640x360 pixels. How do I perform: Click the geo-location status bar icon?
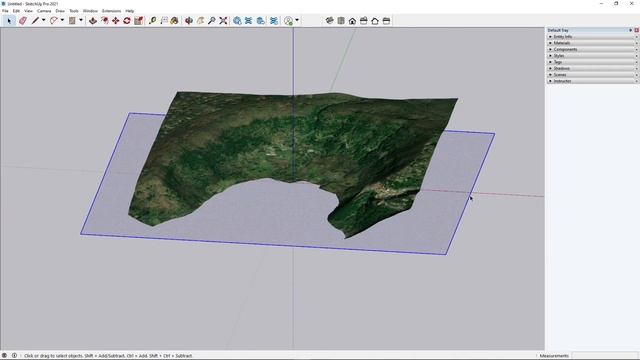4,356
